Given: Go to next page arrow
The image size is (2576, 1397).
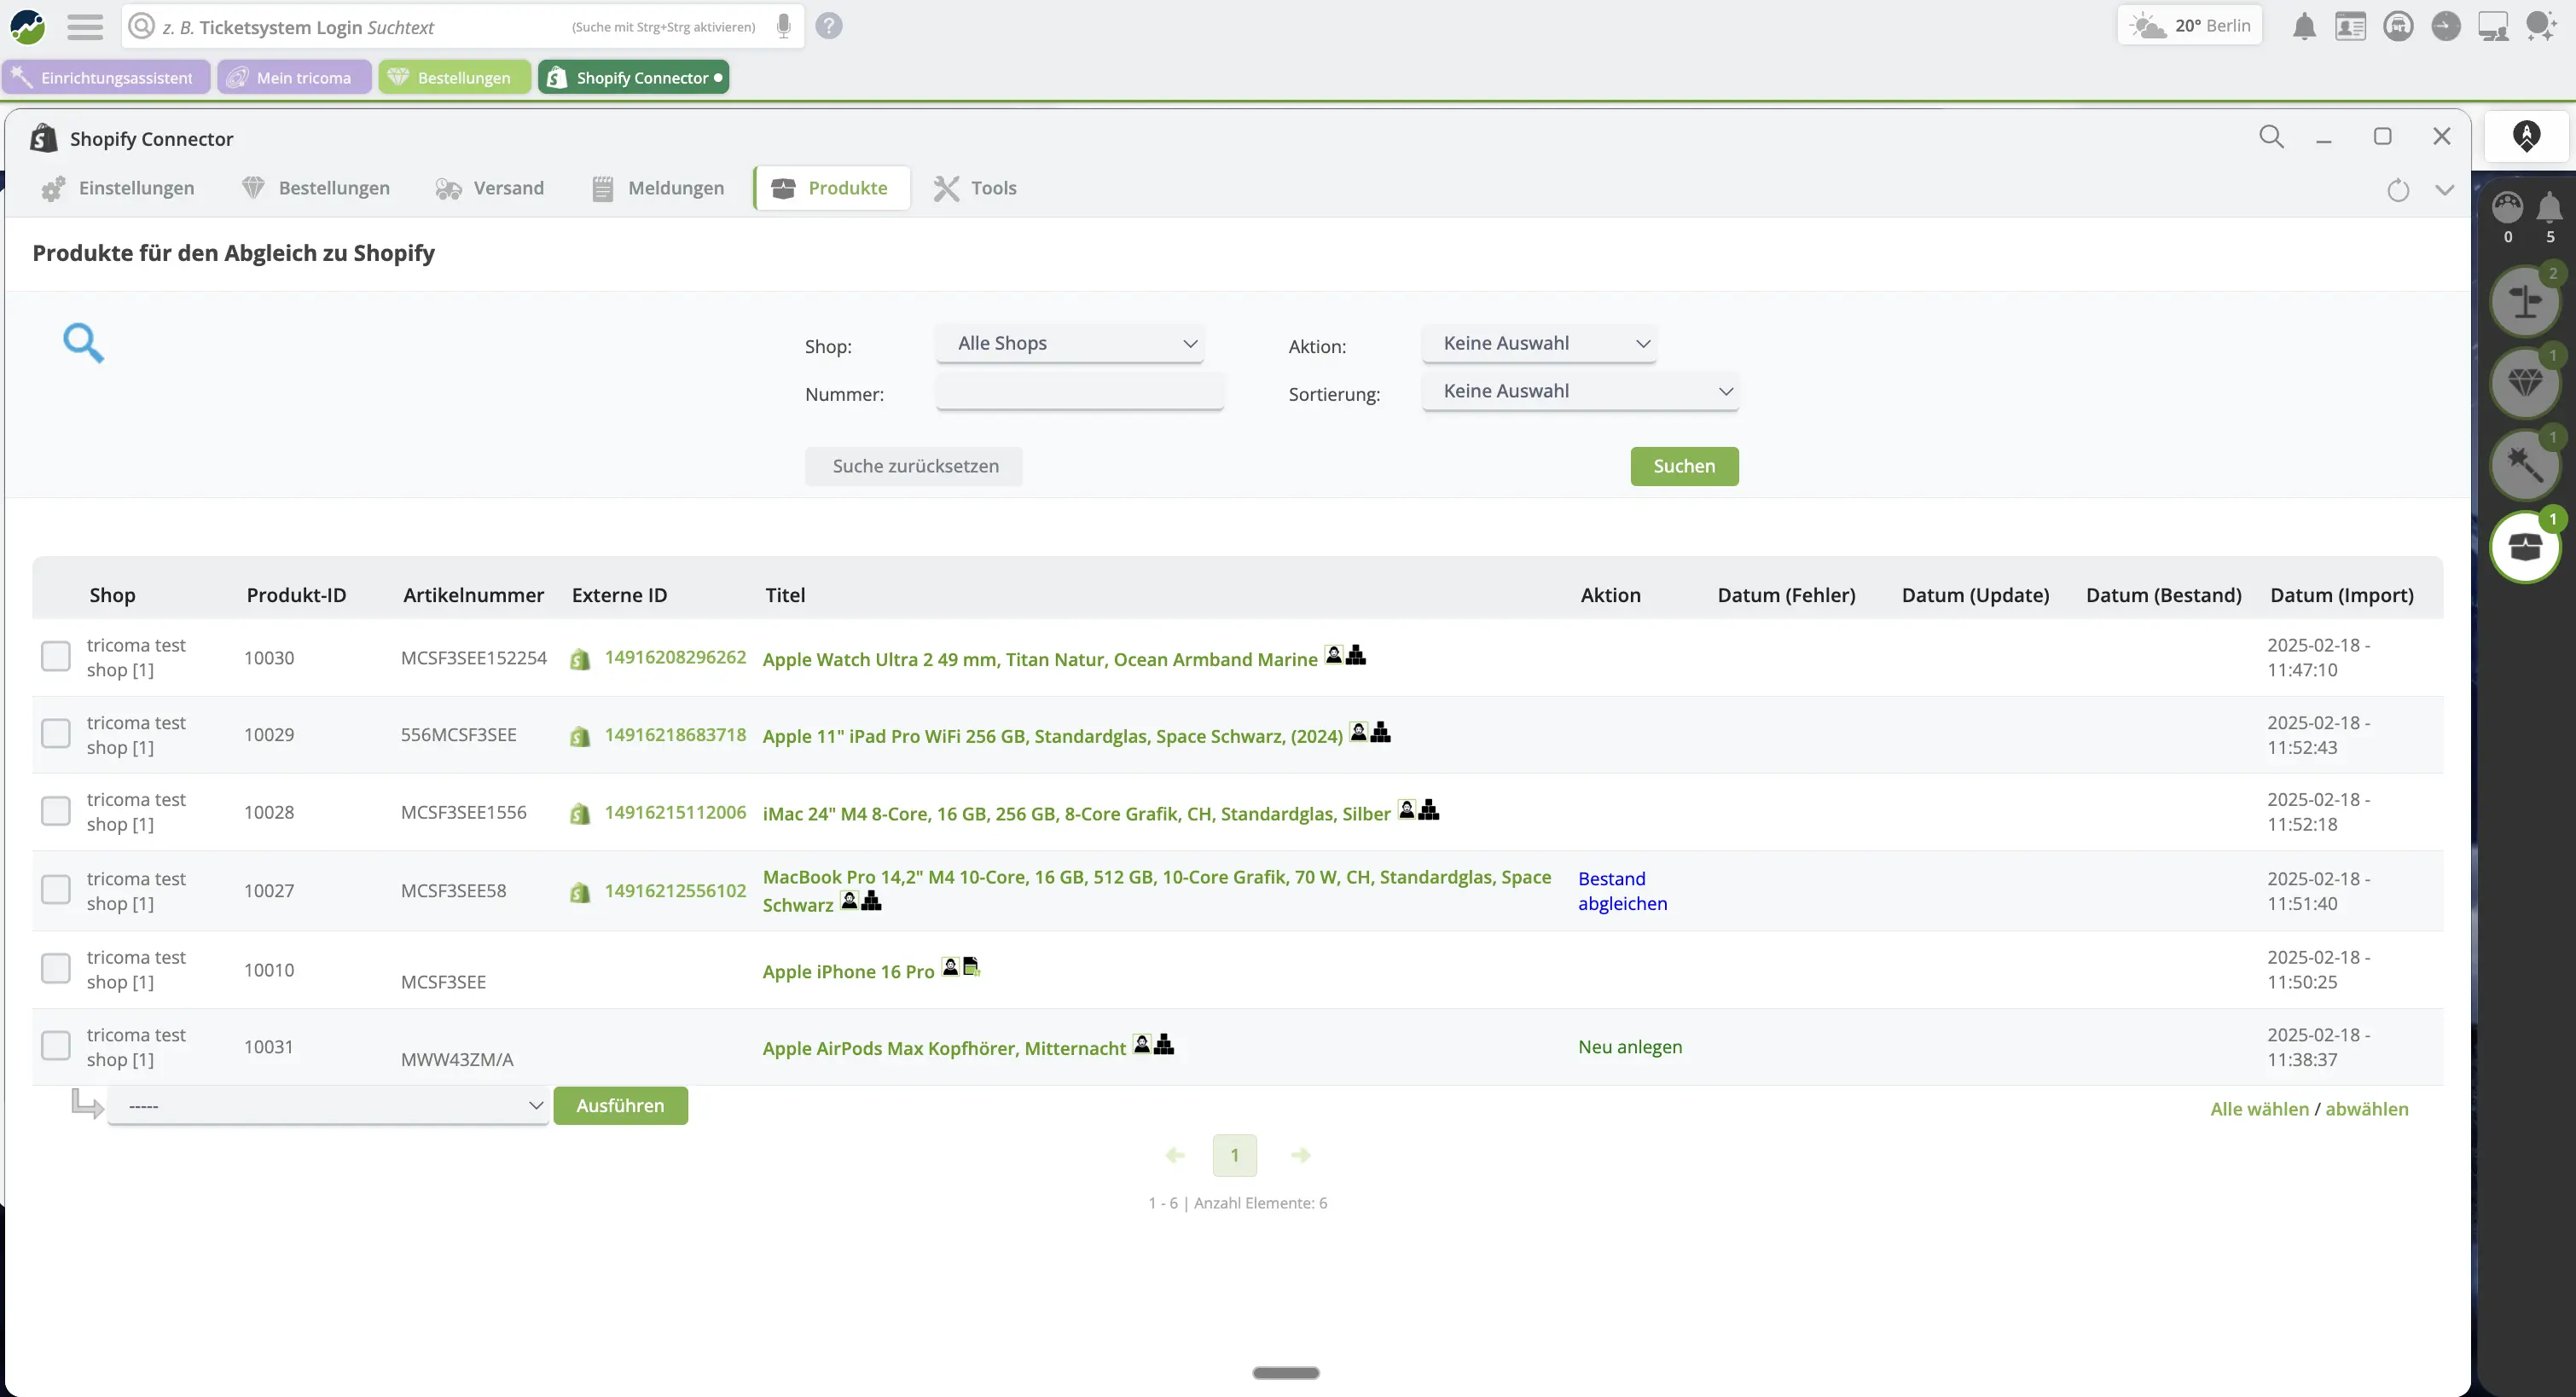Looking at the screenshot, I should pos(1300,1156).
